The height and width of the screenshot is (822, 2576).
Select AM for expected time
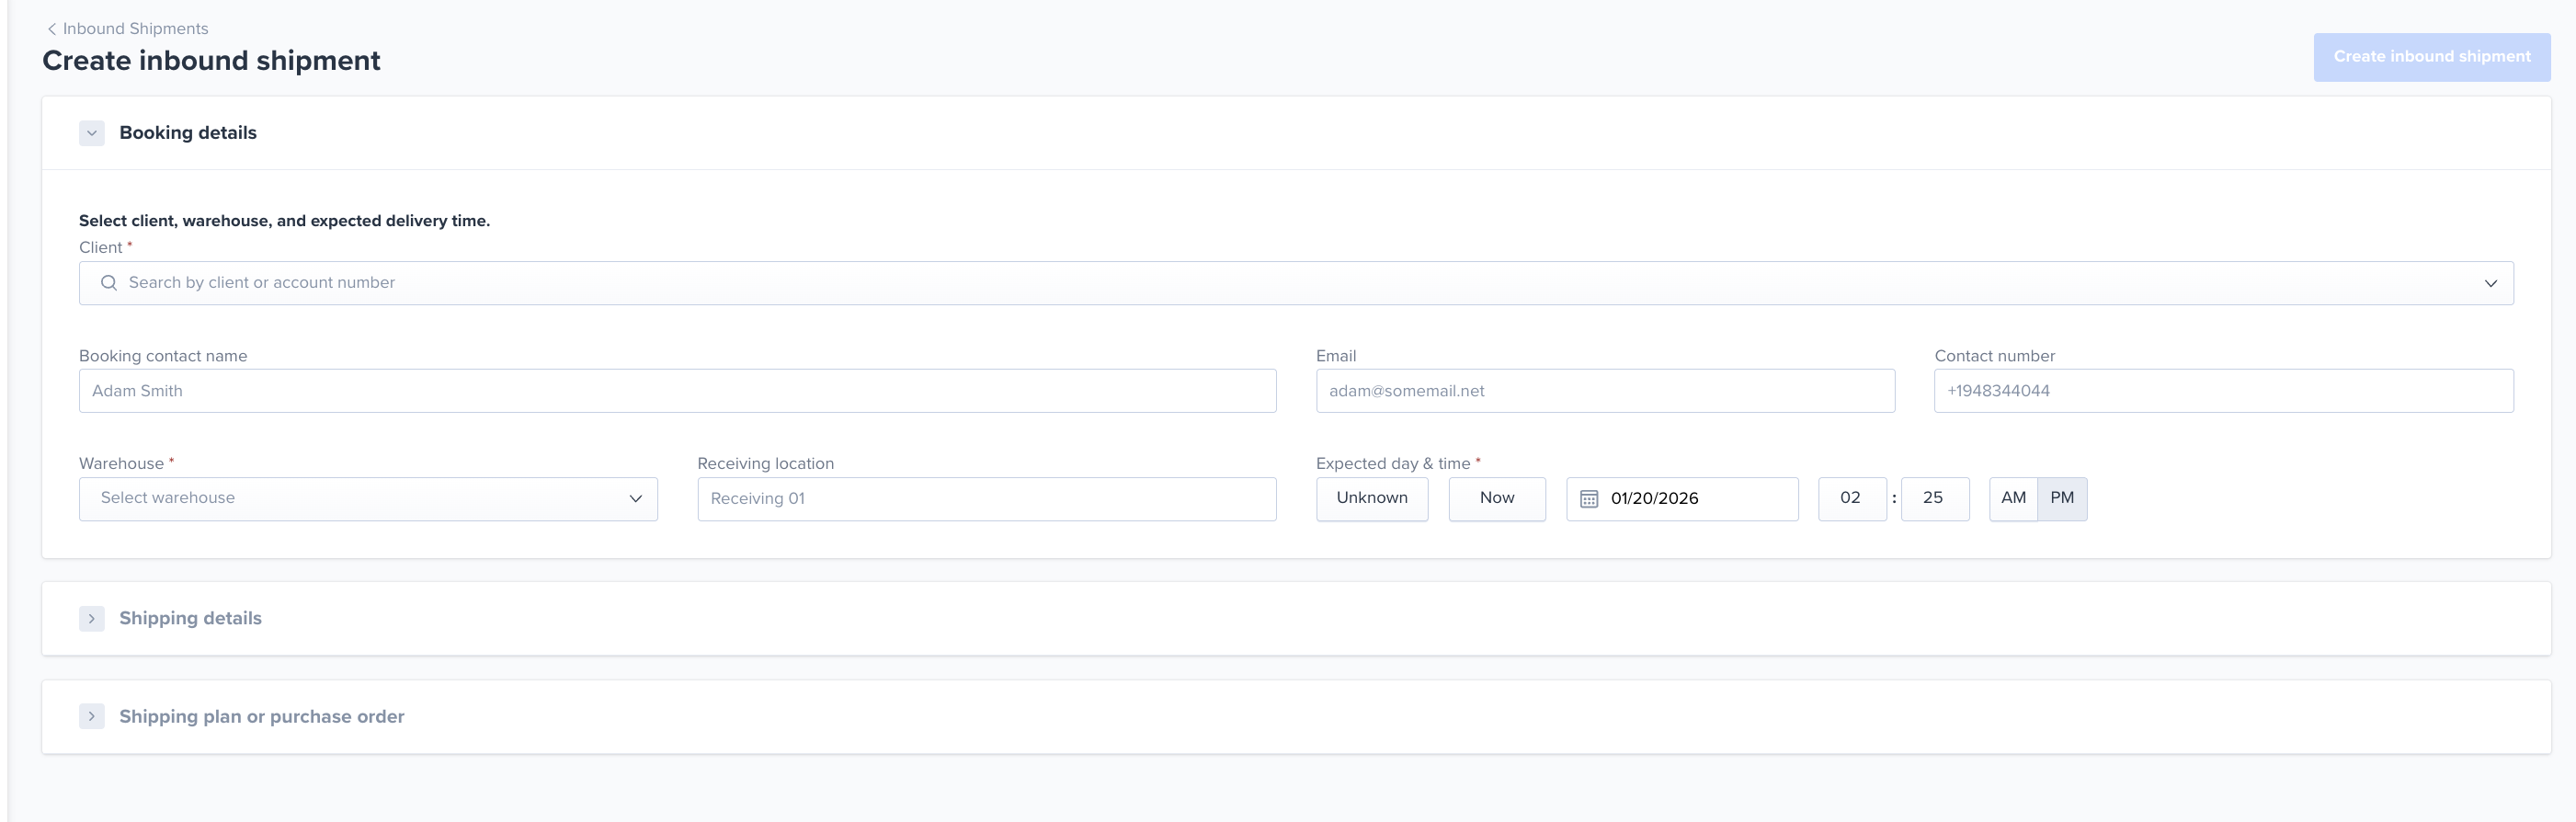(x=2013, y=498)
